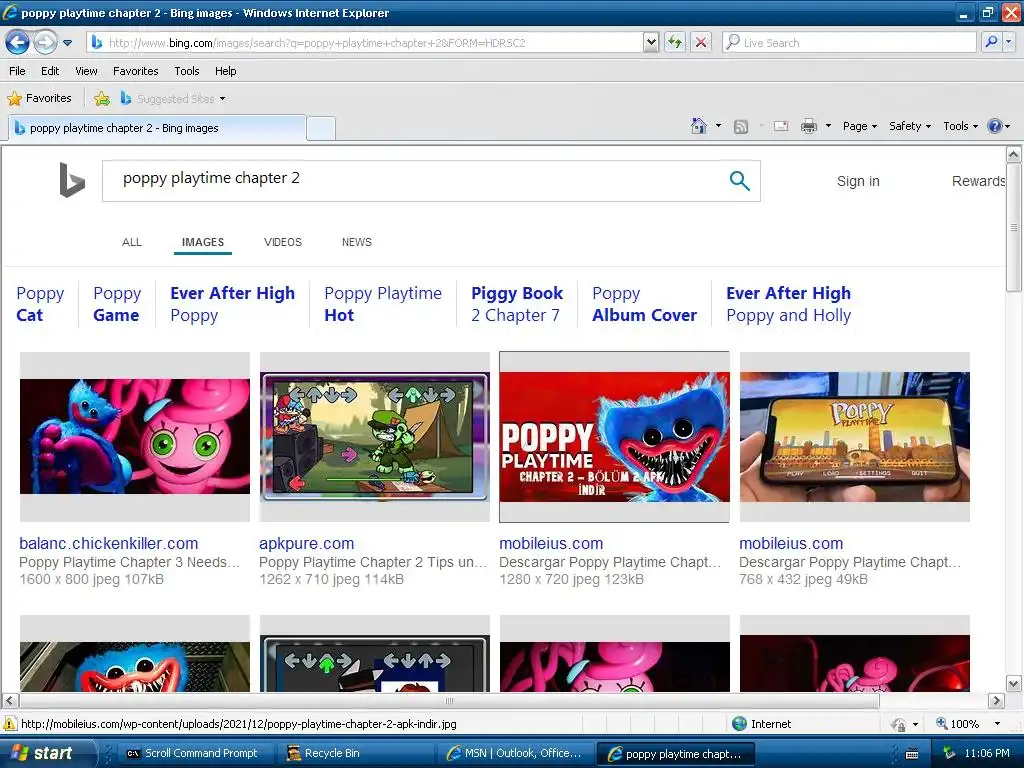Click the red Stop loading icon
Screen dimensions: 1024x768
coord(701,42)
